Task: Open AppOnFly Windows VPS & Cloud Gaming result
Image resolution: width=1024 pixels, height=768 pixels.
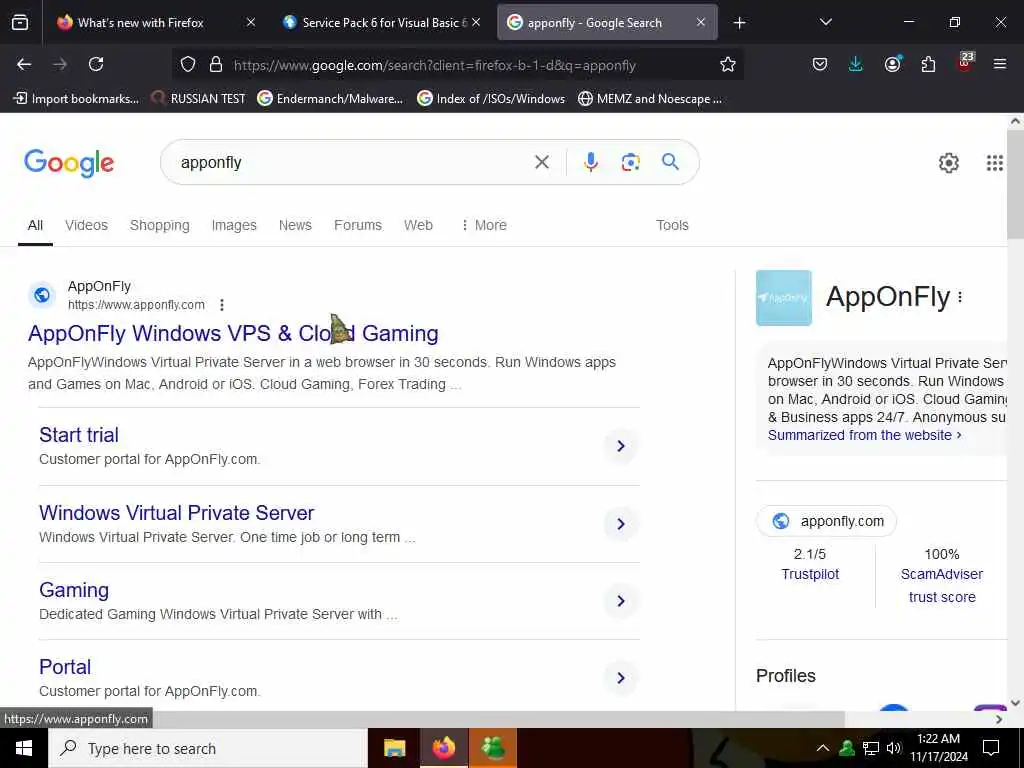Action: point(233,334)
